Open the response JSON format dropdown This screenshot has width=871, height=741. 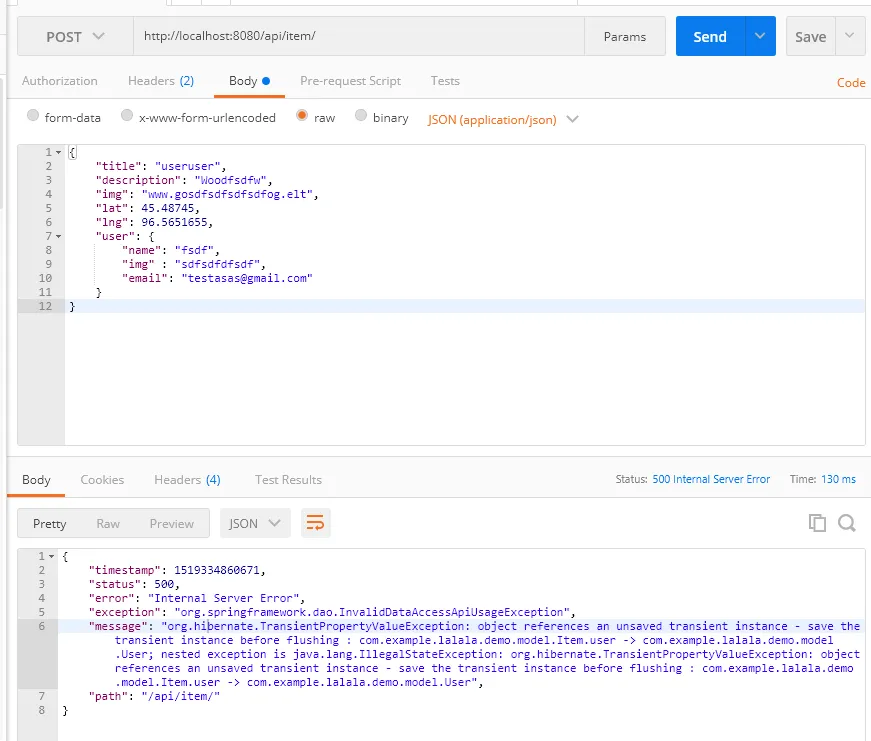point(255,523)
